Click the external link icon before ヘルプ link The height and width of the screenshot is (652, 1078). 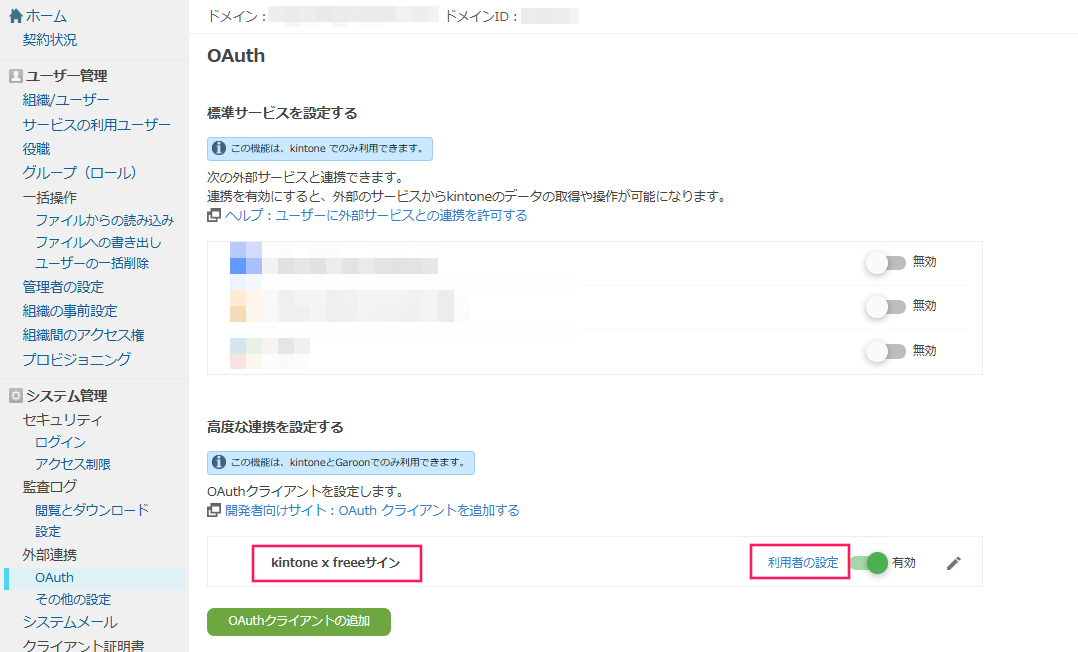[x=214, y=215]
